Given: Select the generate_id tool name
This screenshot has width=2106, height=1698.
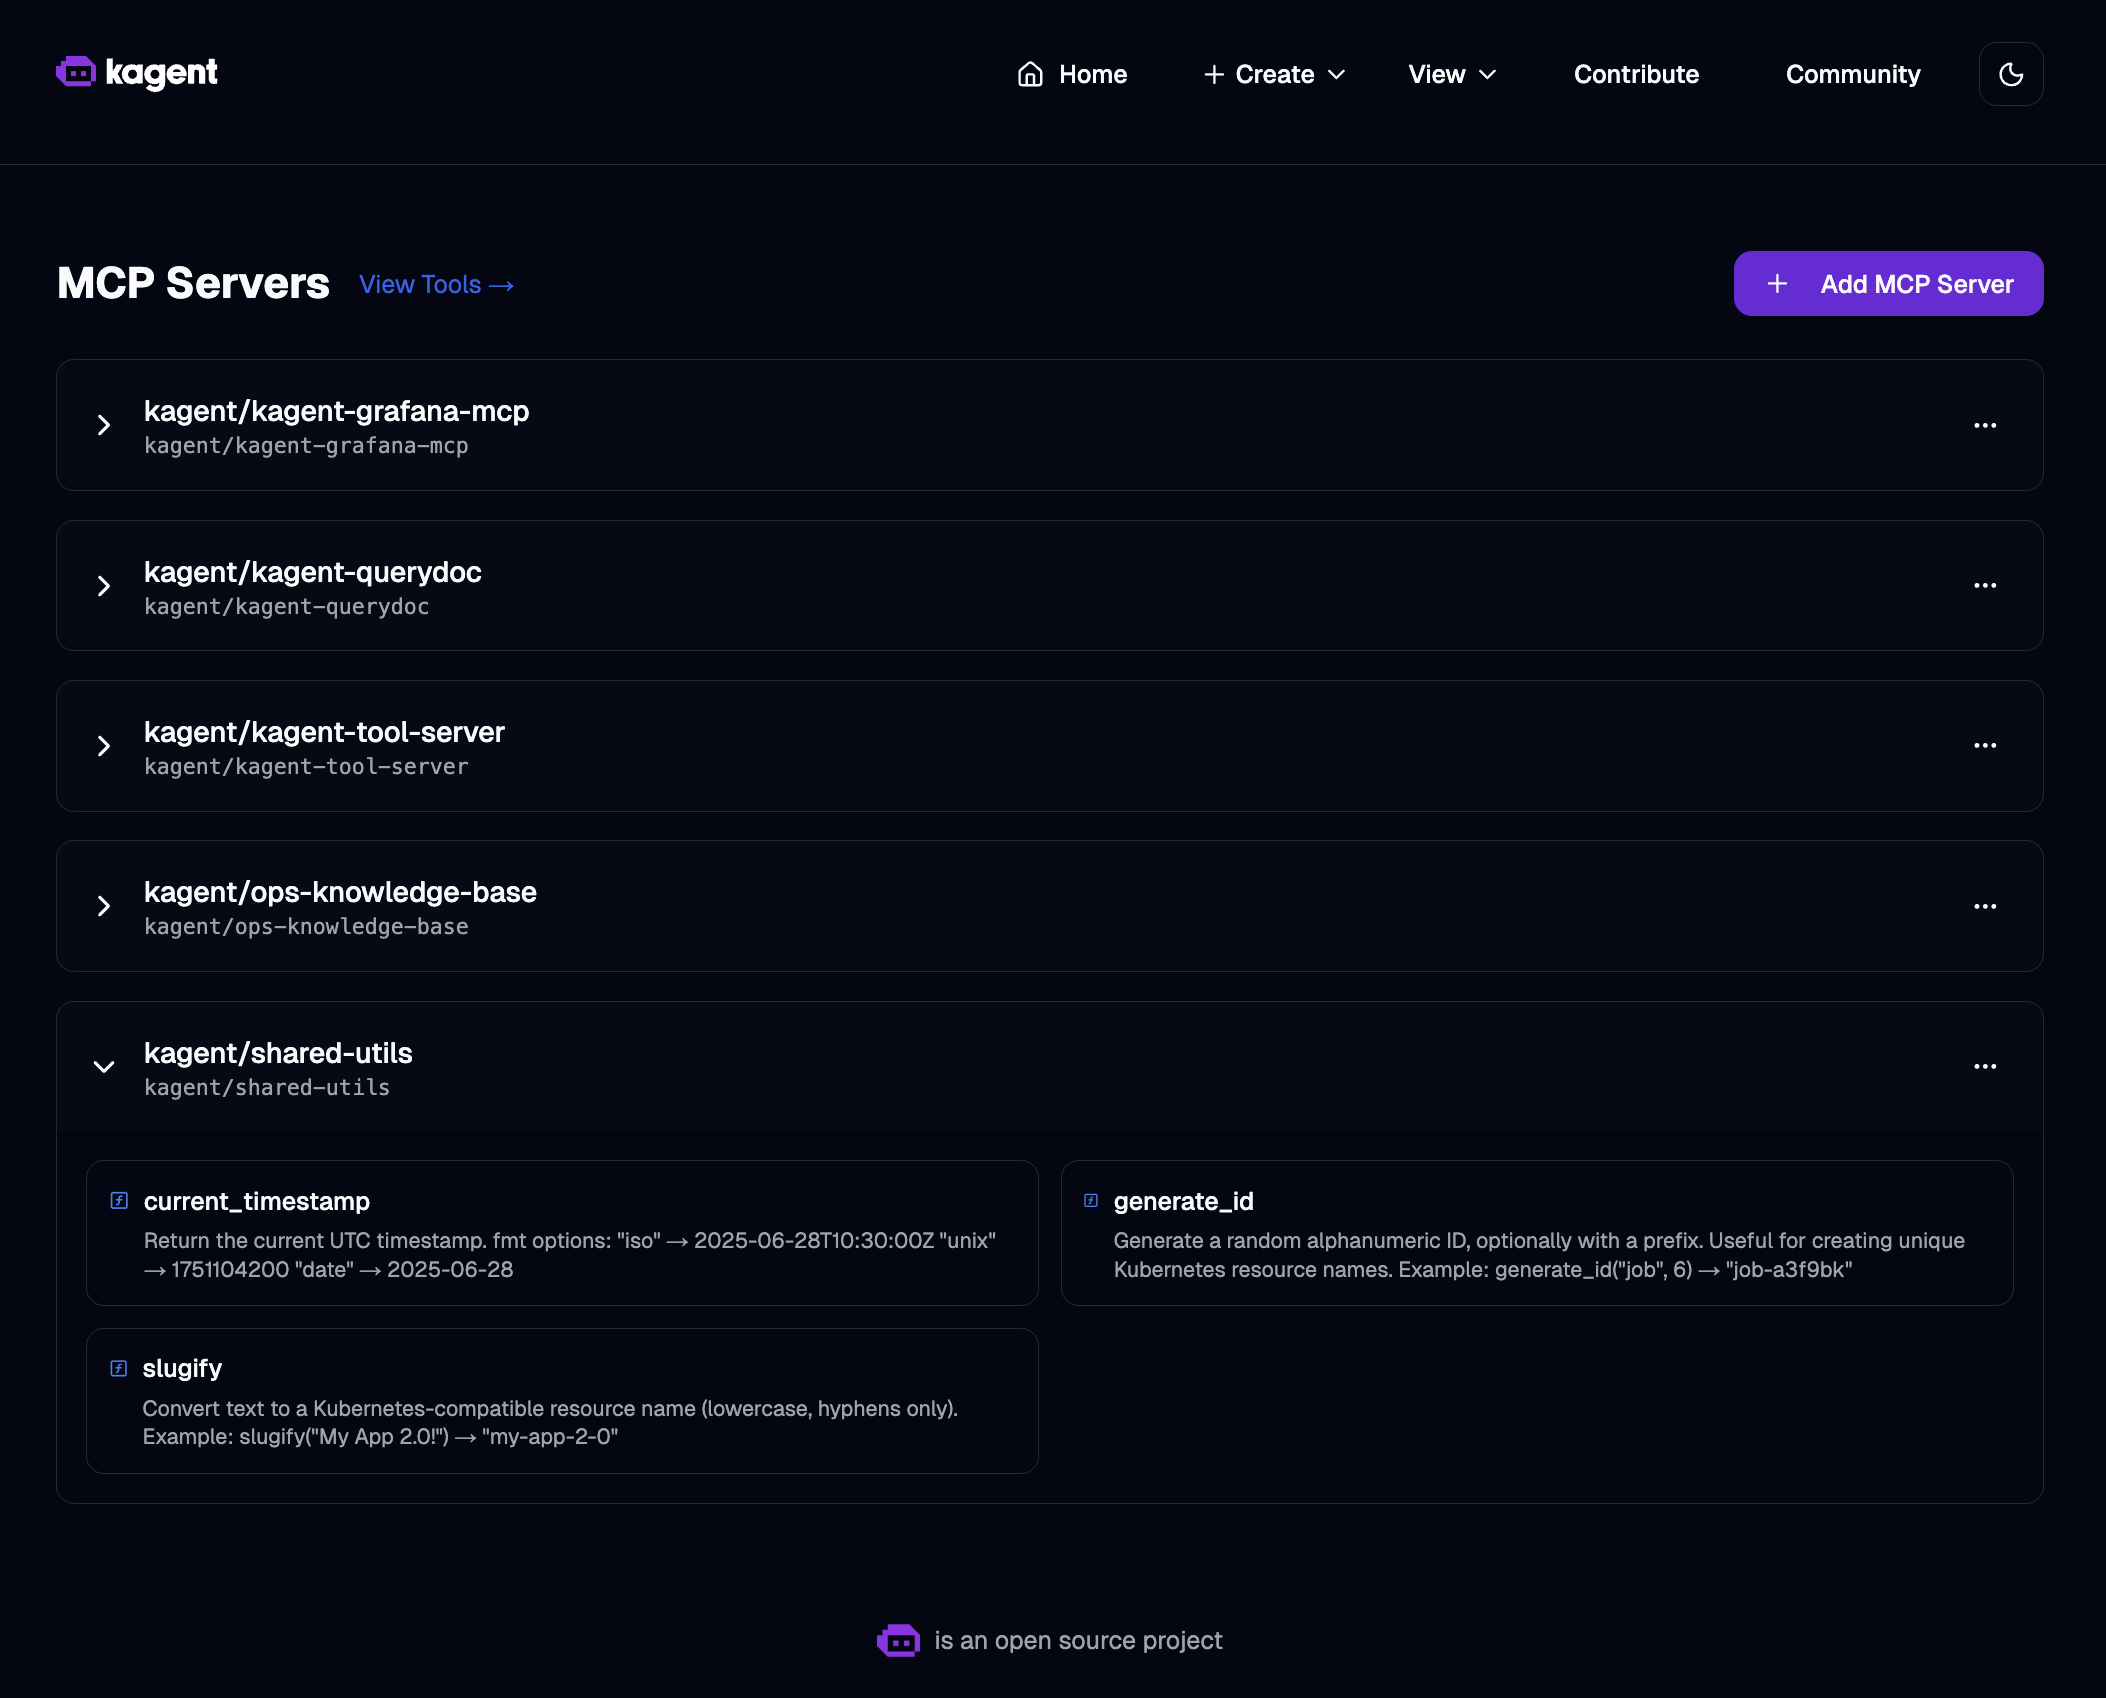Looking at the screenshot, I should [1183, 1201].
